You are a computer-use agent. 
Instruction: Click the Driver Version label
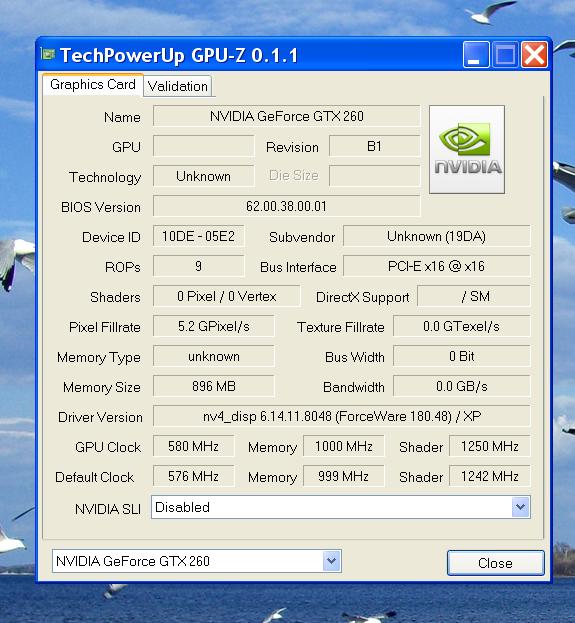point(100,417)
